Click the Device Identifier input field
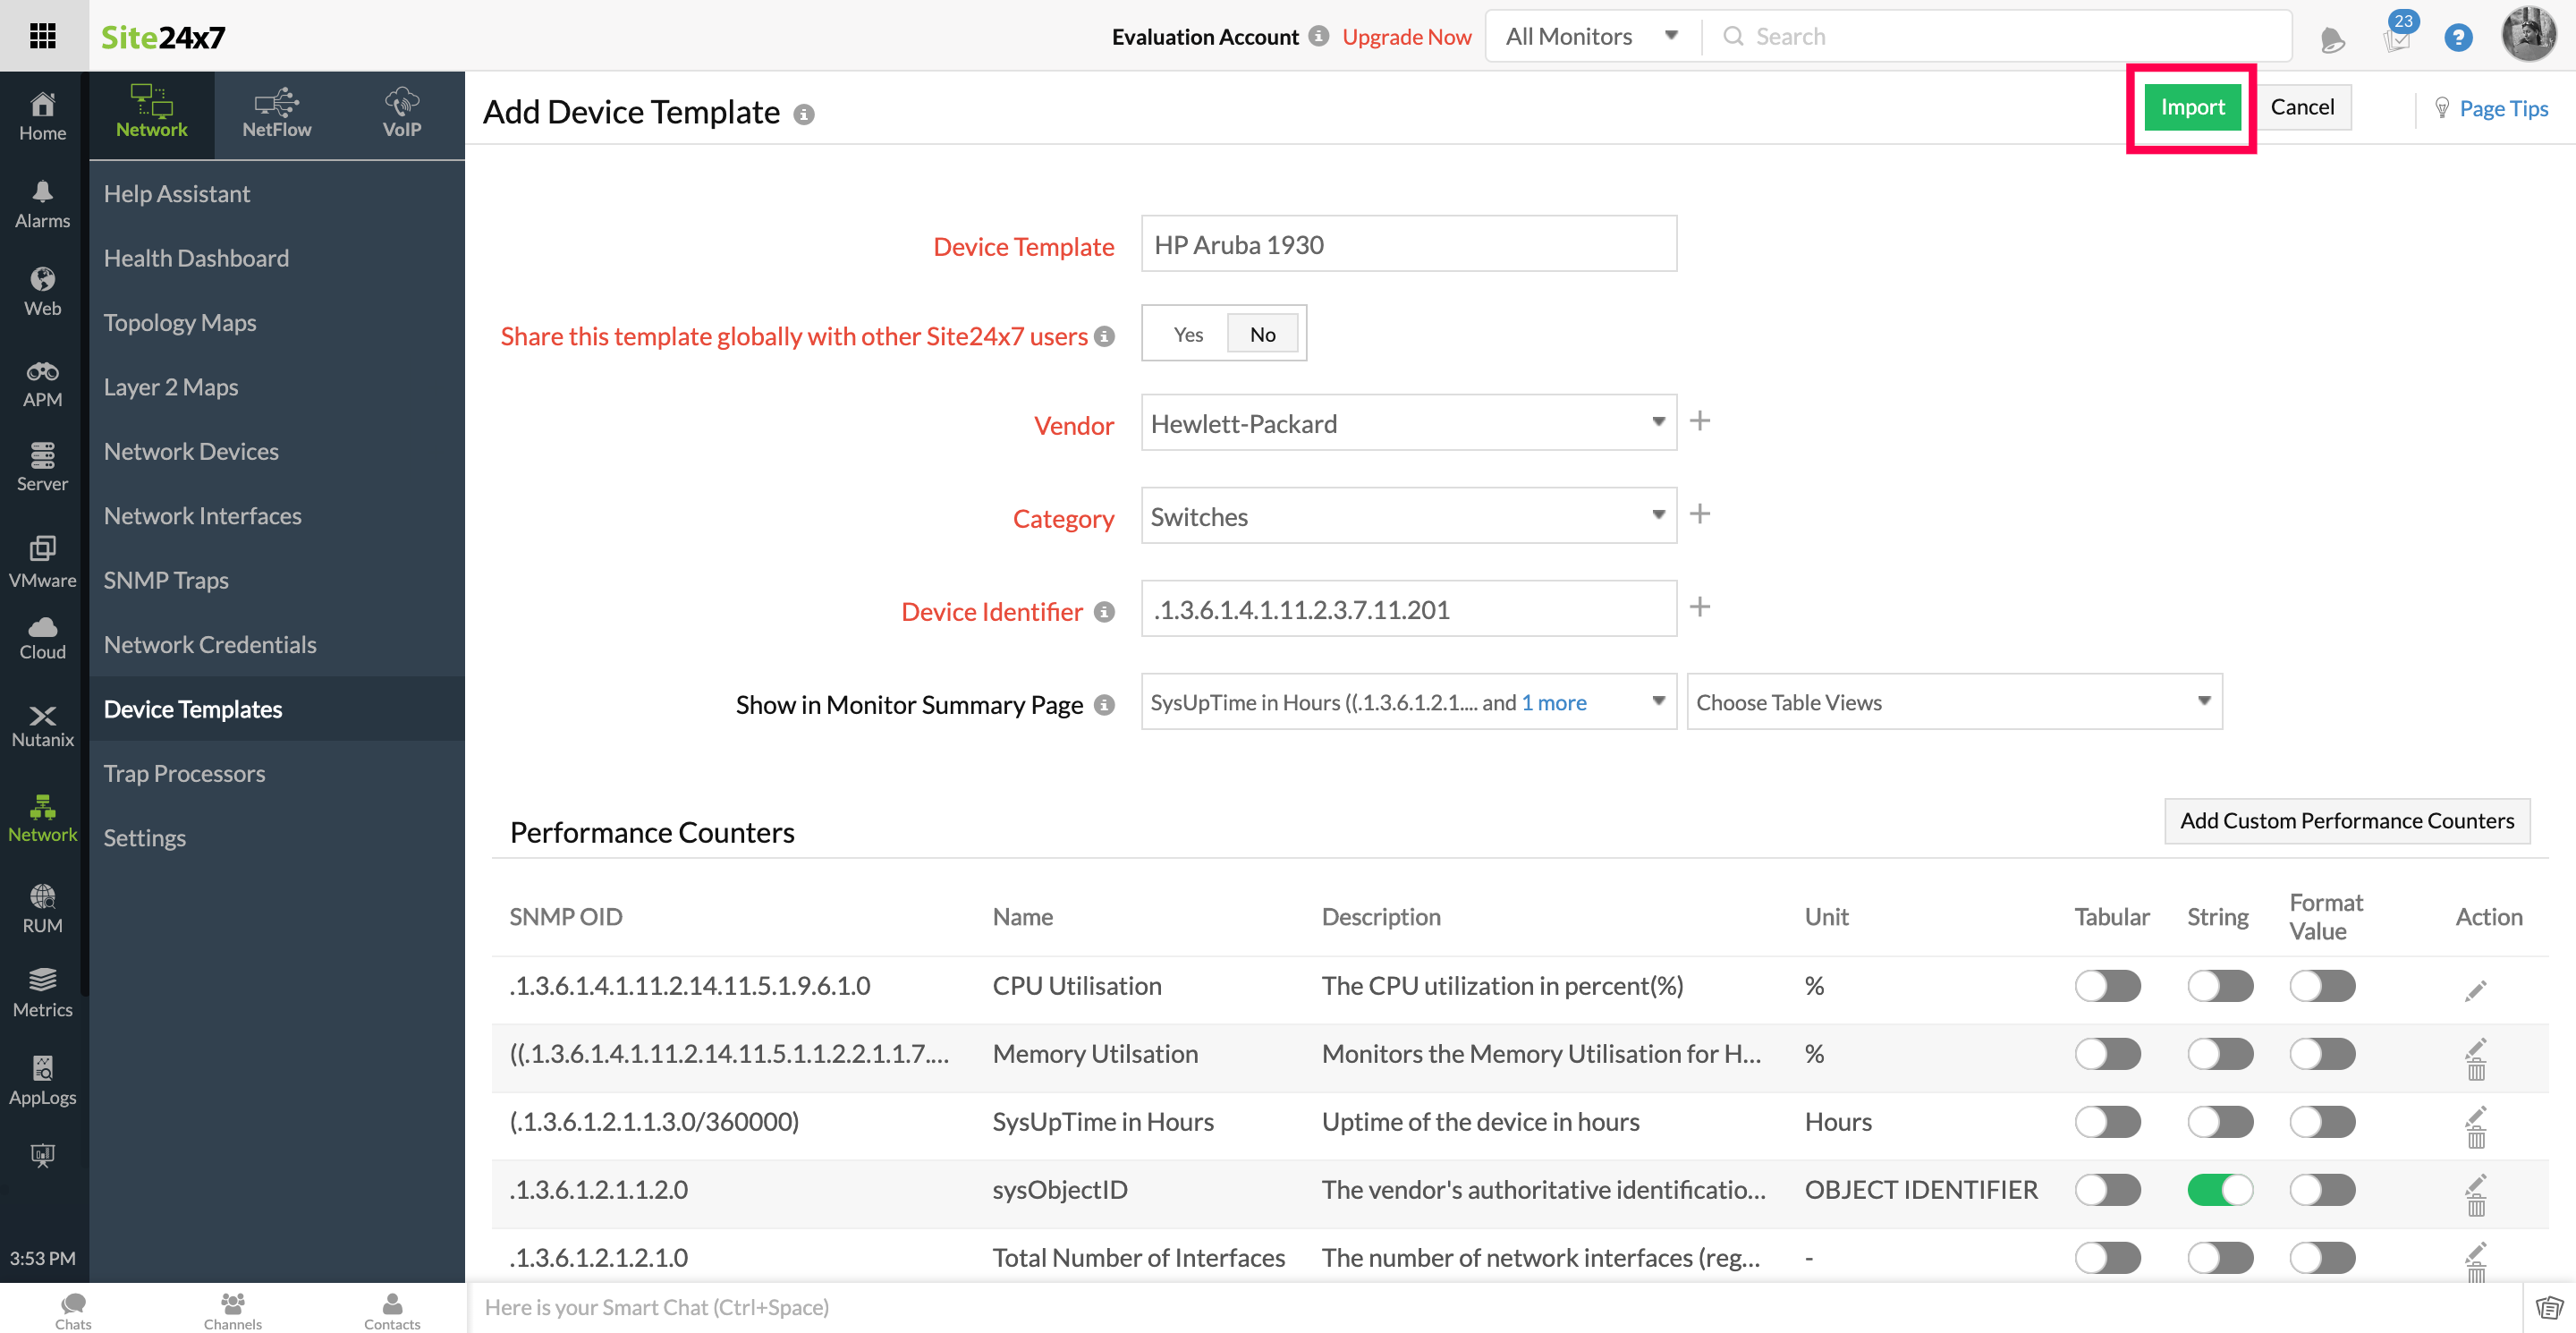2576x1333 pixels. coord(1408,609)
